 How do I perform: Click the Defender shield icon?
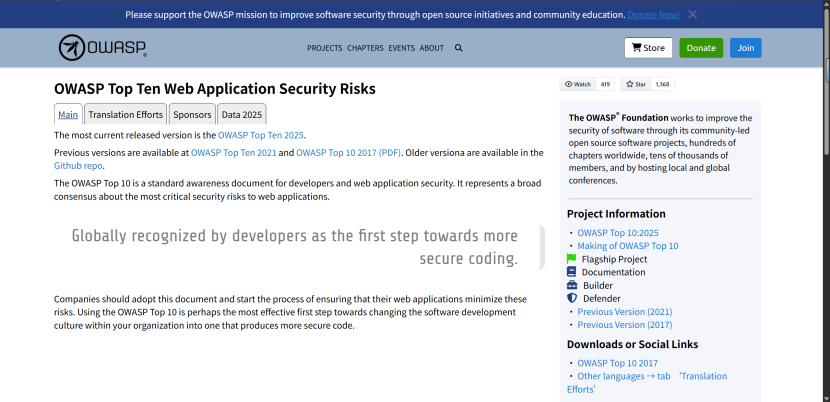[x=572, y=298]
